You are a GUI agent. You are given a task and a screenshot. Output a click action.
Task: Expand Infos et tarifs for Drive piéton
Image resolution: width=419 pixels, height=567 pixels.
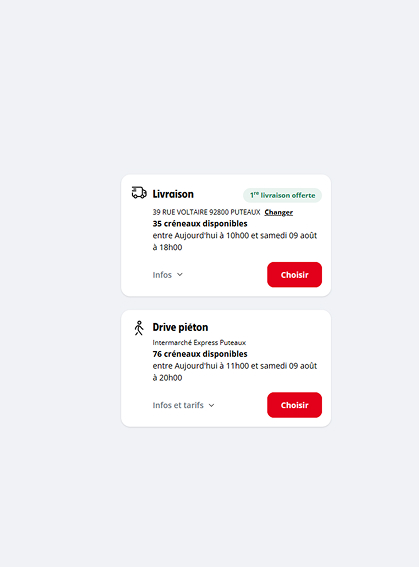pos(183,405)
